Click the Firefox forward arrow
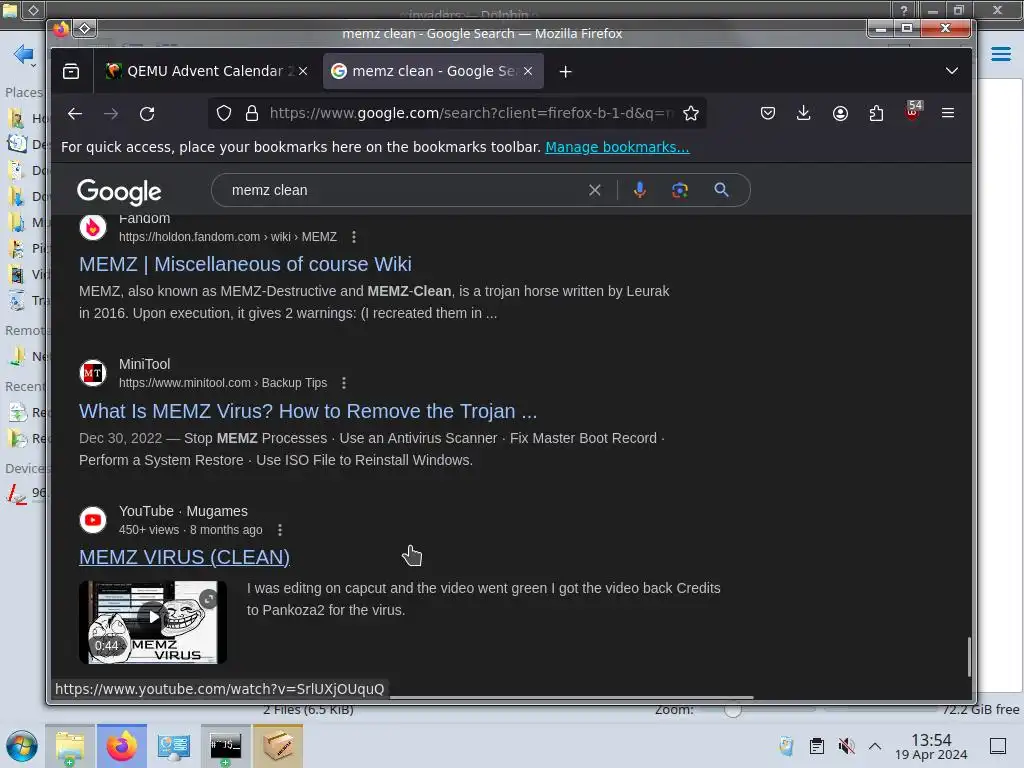The height and width of the screenshot is (768, 1024). pyautogui.click(x=111, y=114)
